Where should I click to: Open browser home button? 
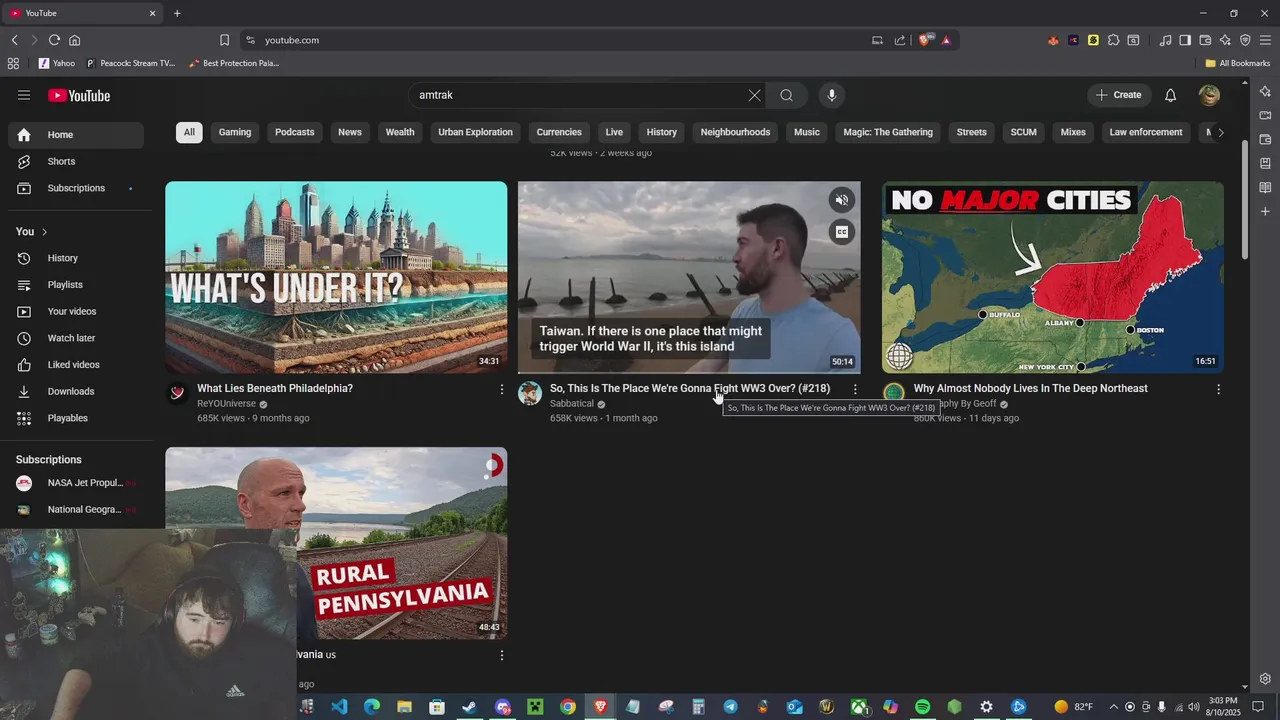74,40
